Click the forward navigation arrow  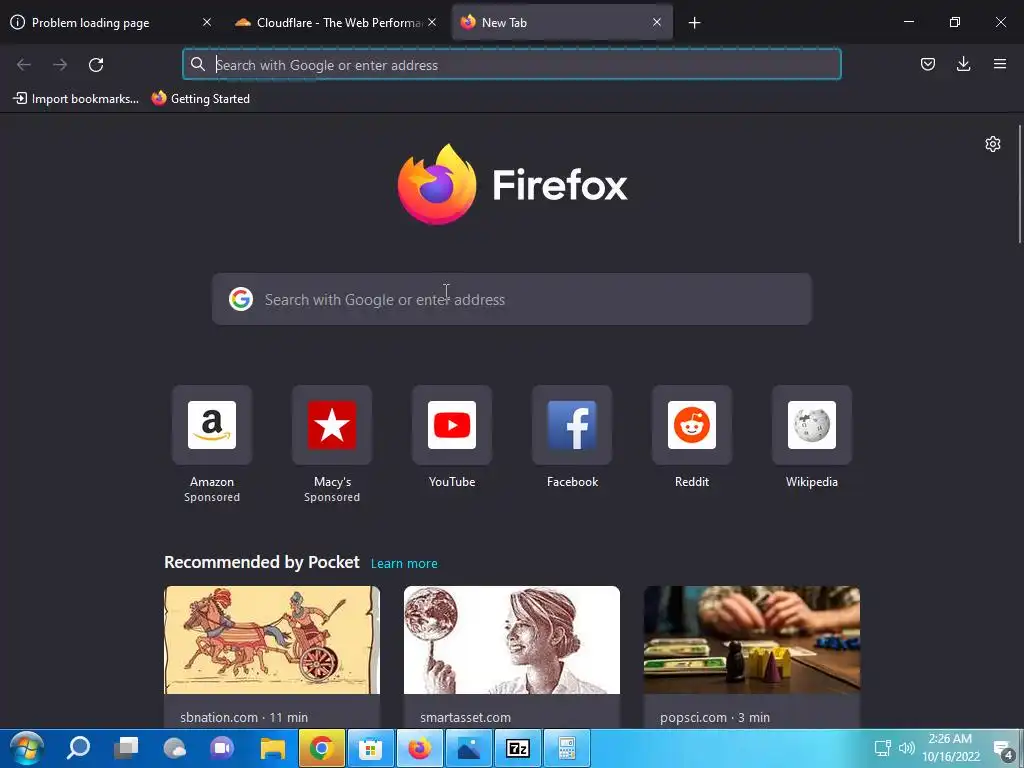[x=60, y=65]
